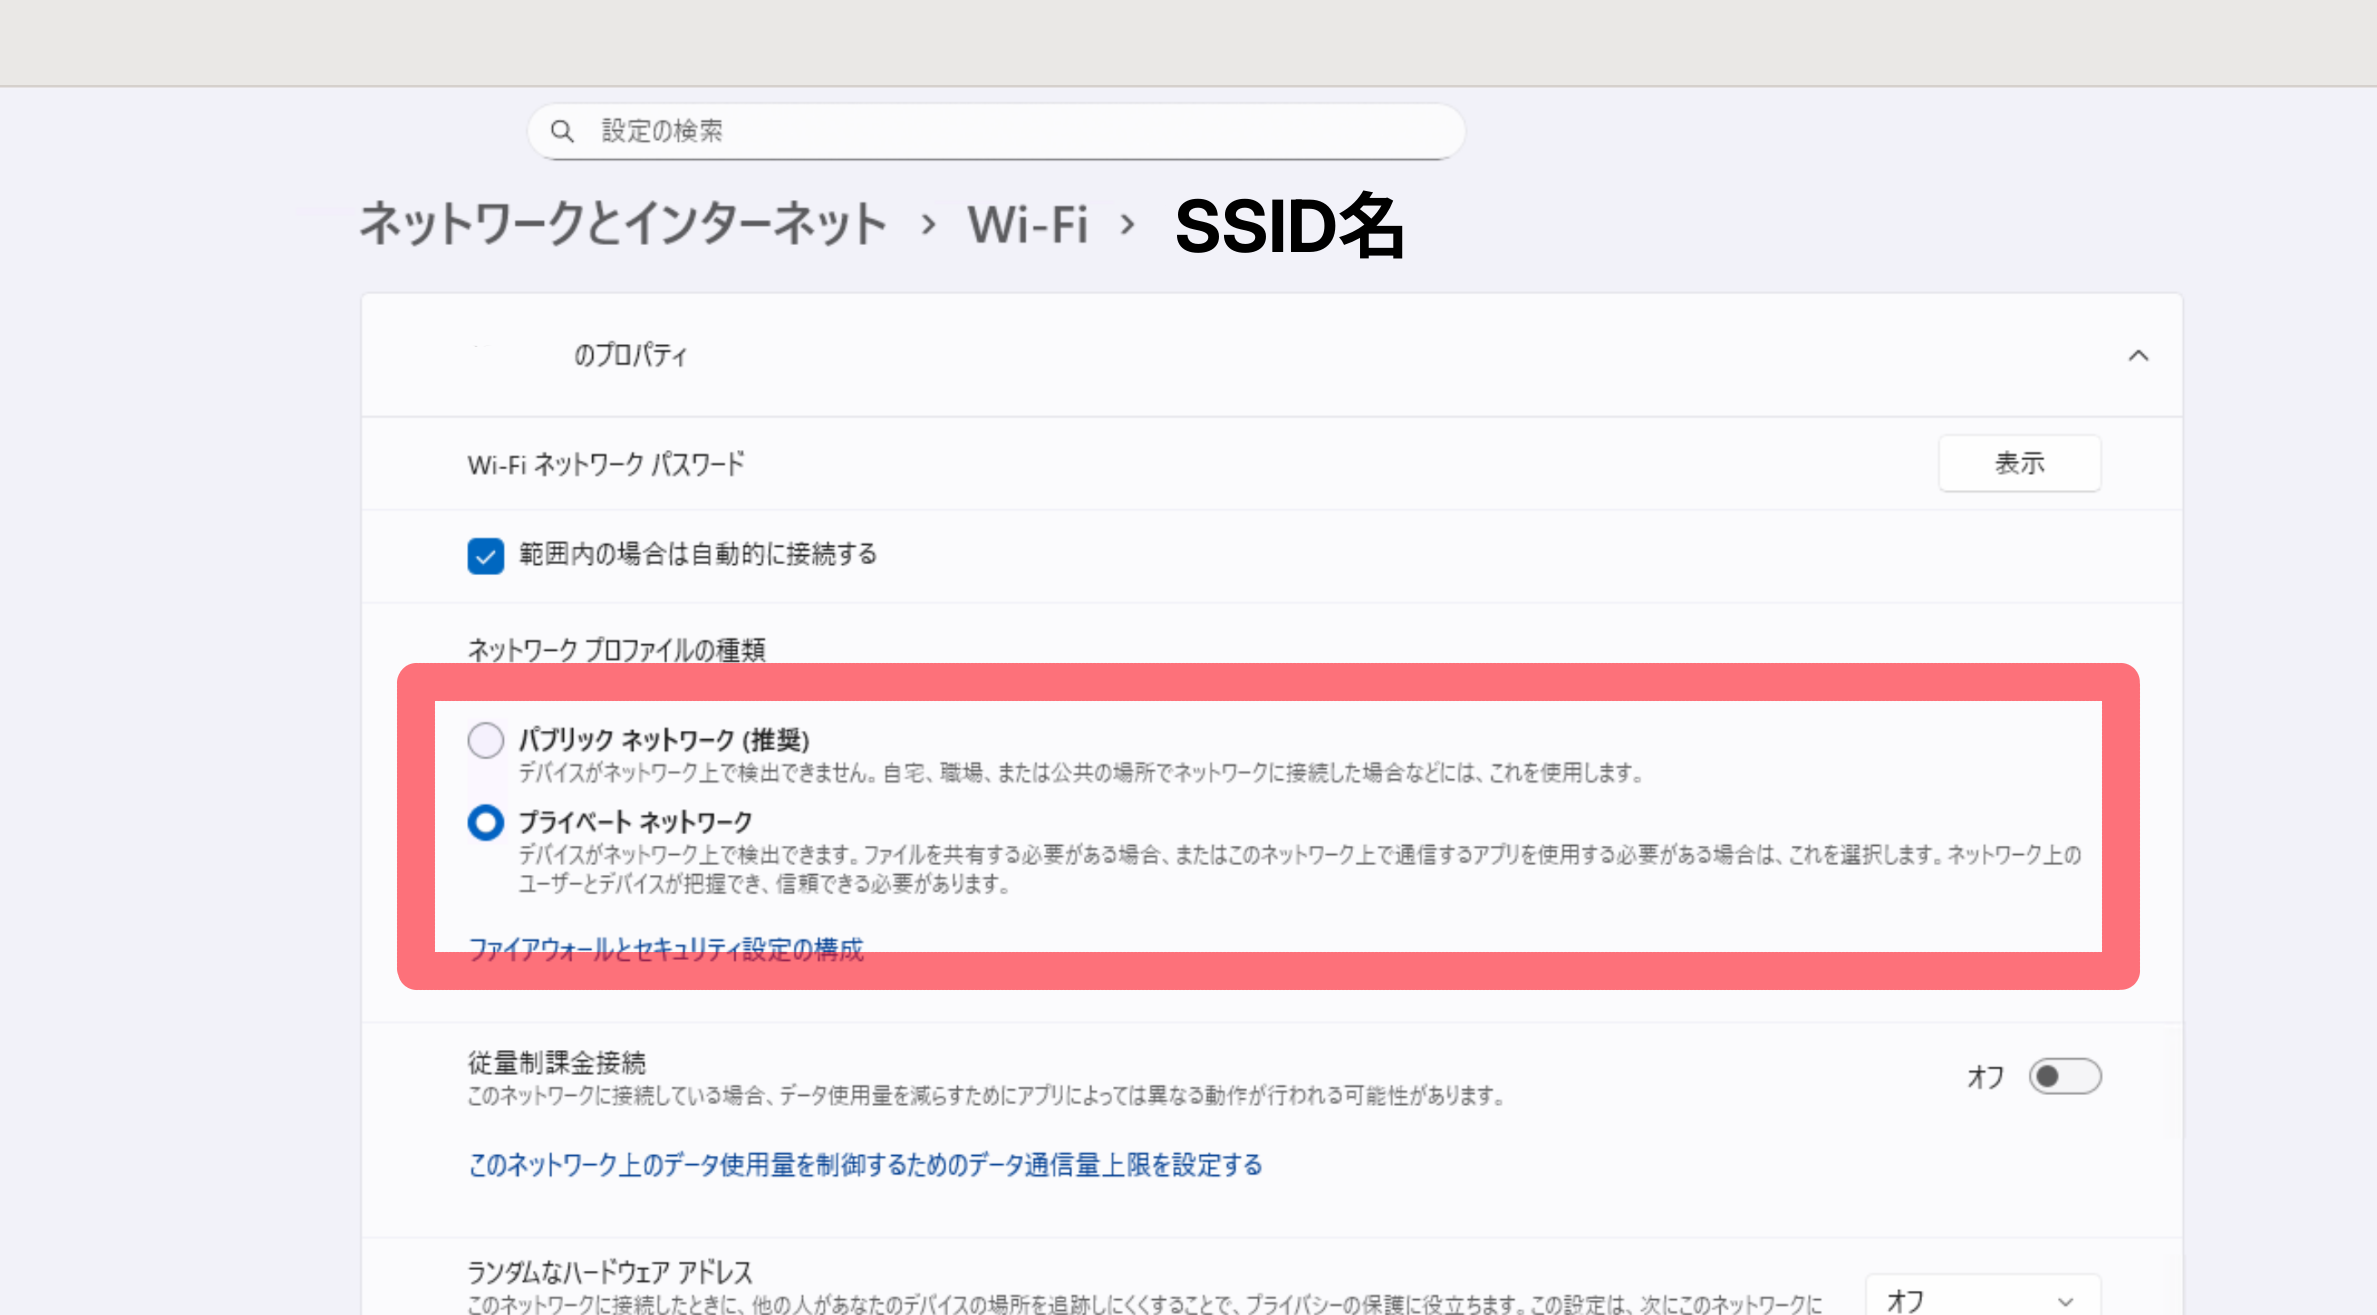
Task: Click the SSID名 breadcrumb entry
Action: point(1290,228)
